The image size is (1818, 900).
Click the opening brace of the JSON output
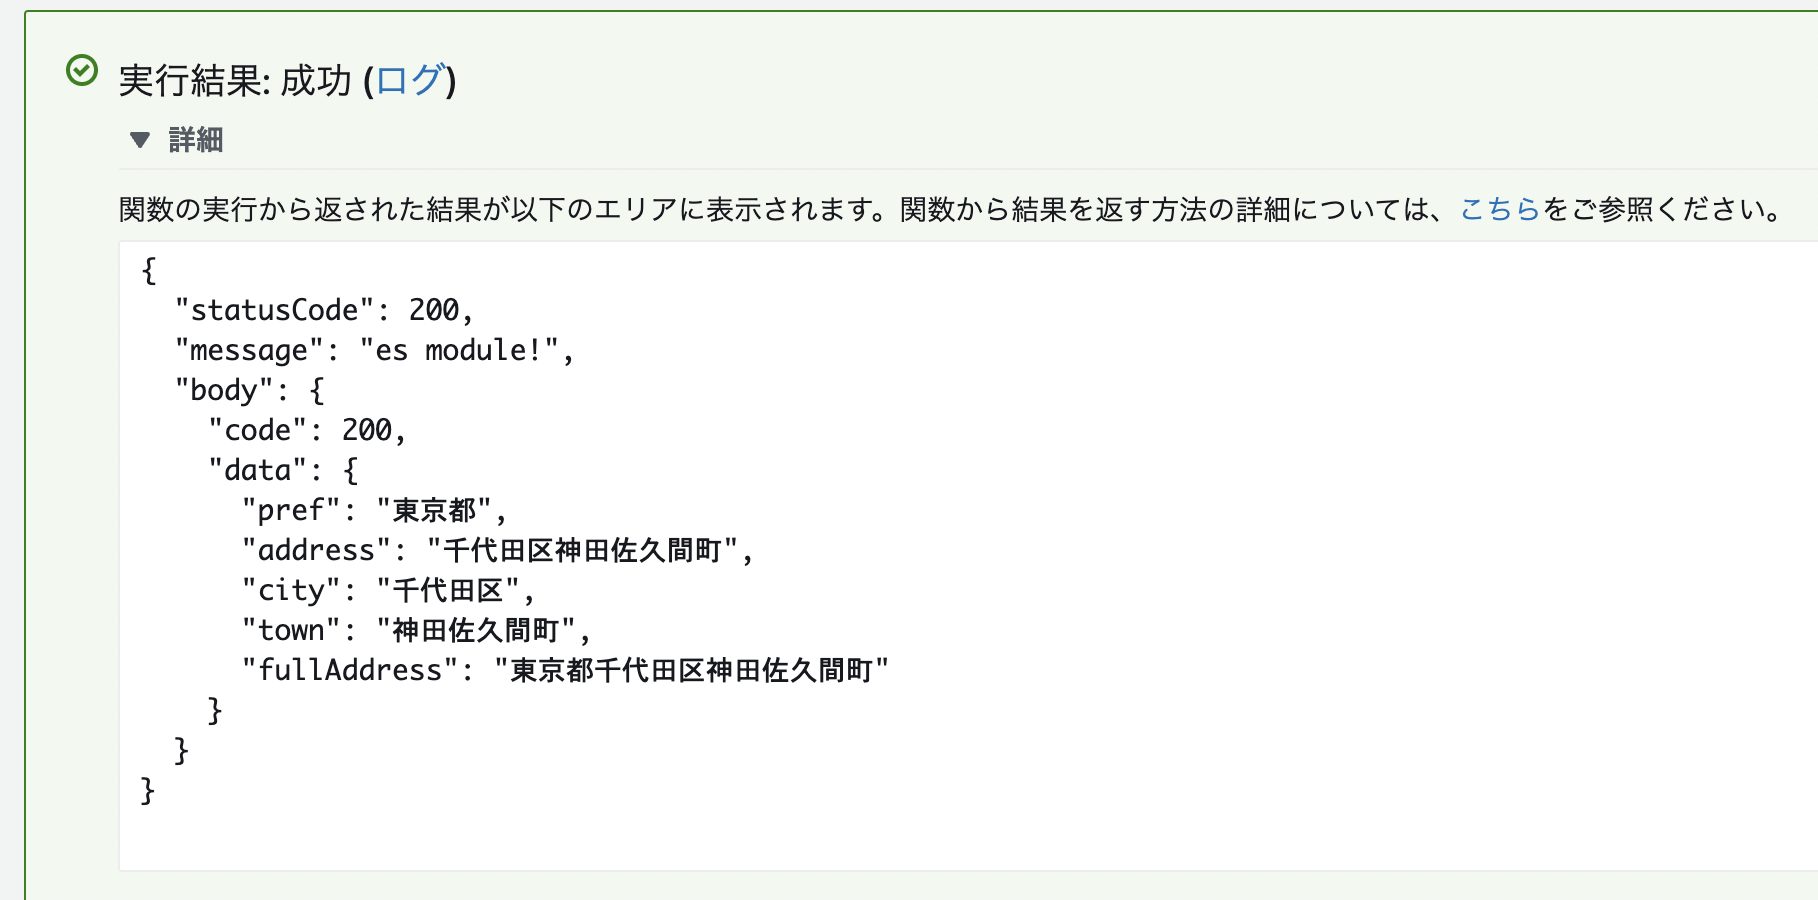[x=149, y=270]
